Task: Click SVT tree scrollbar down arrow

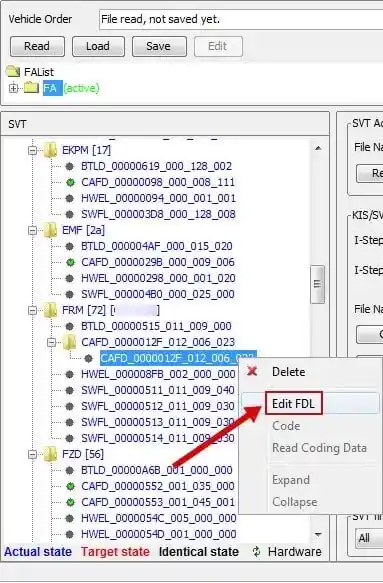Action: pos(318,535)
